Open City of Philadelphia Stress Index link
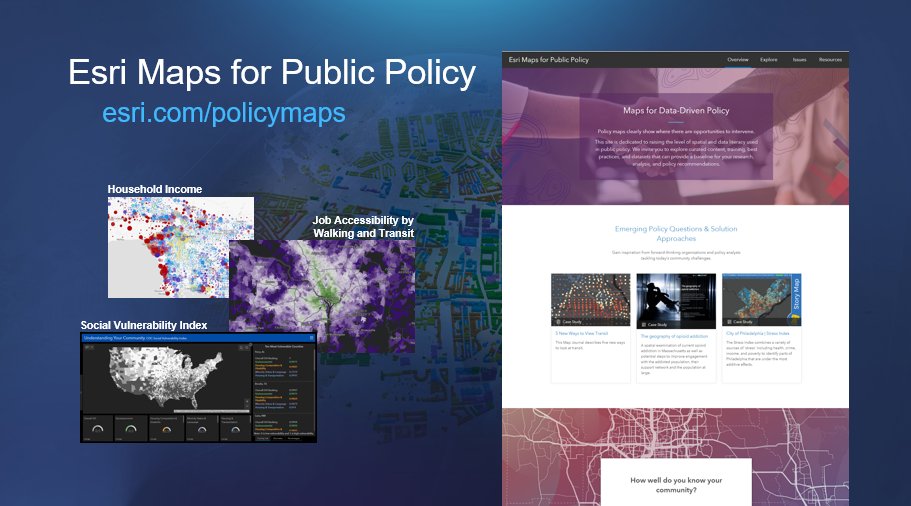 coord(758,333)
